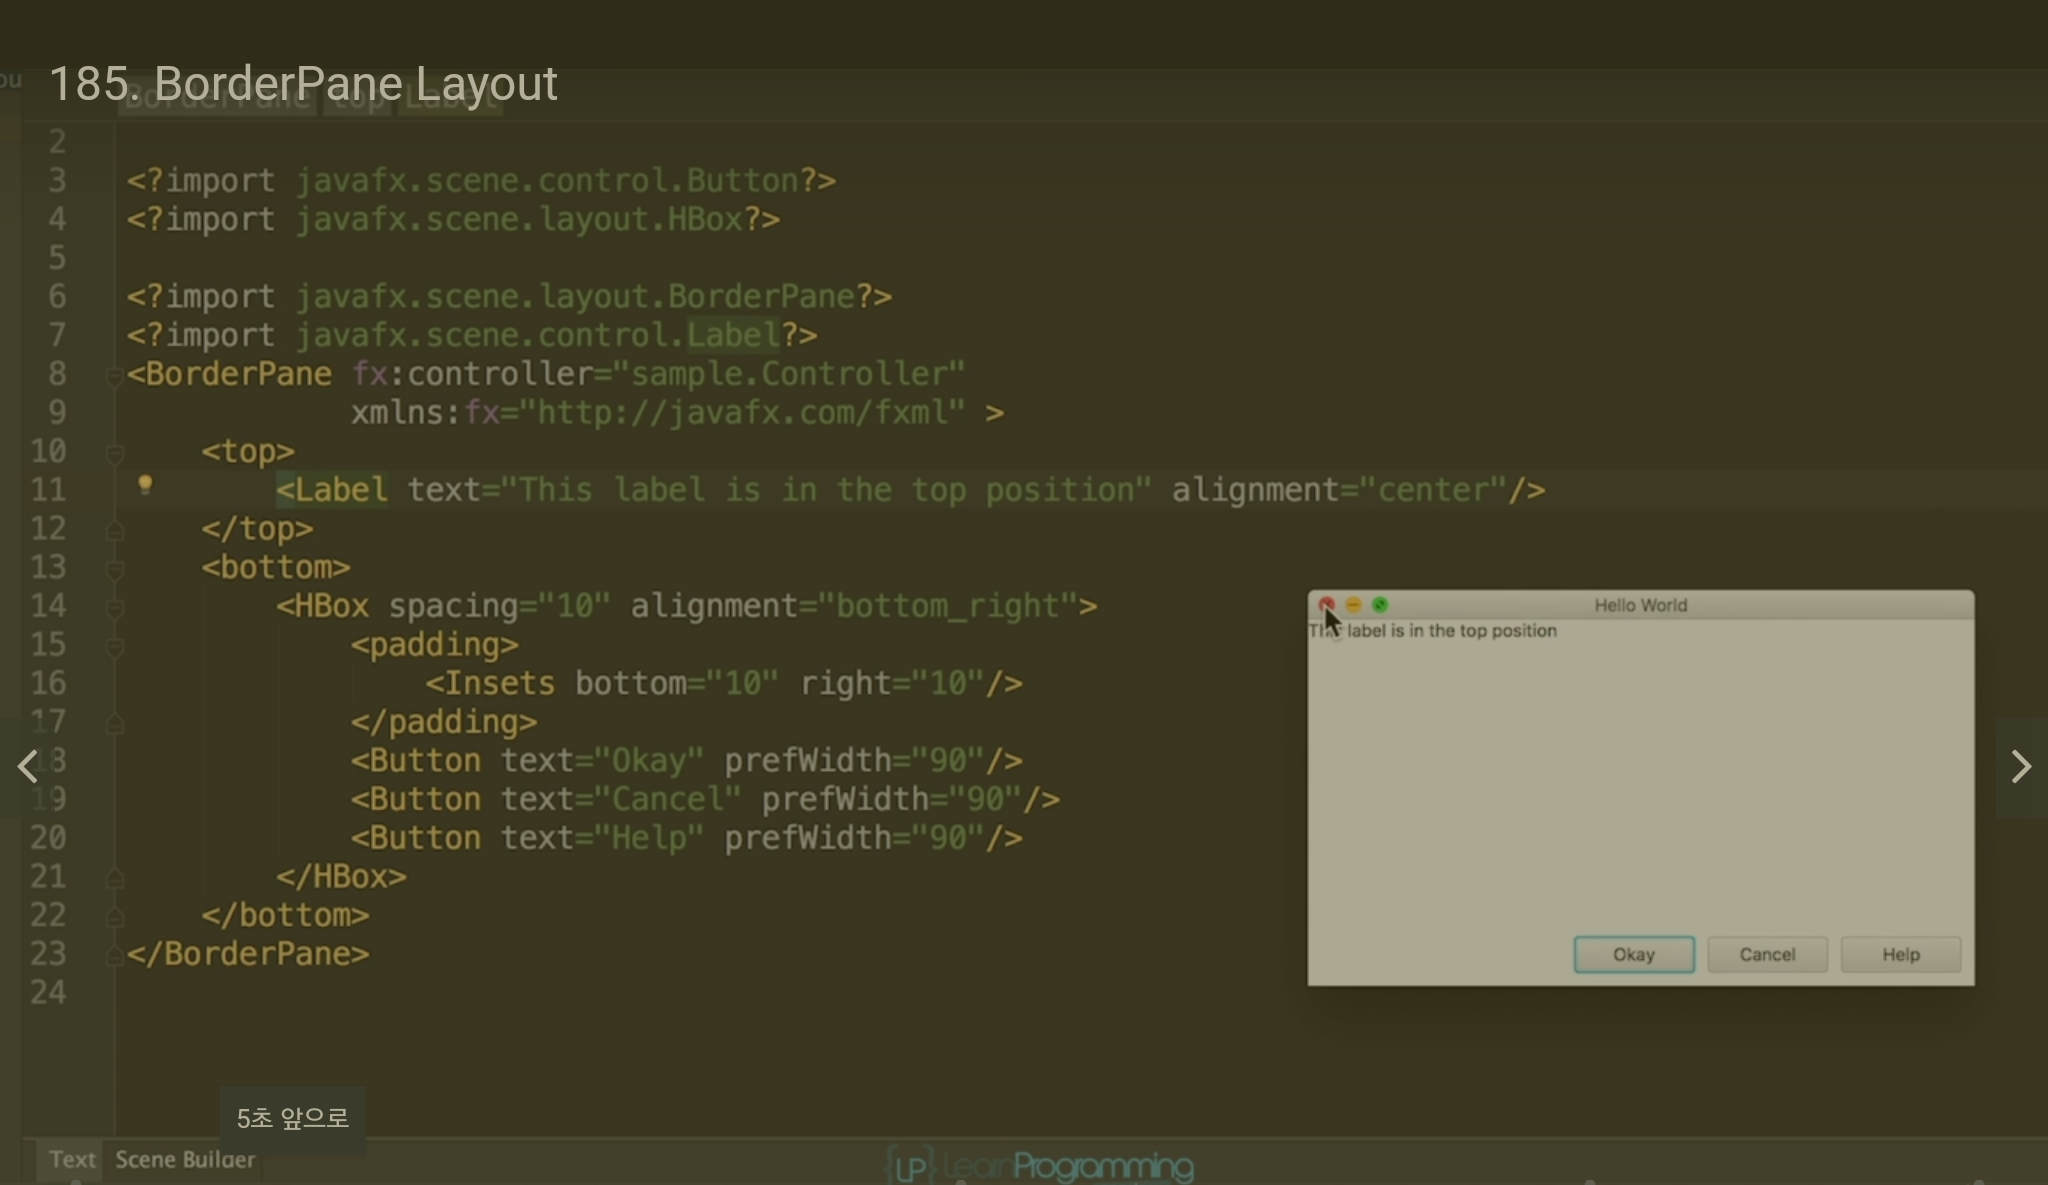Screen dimensions: 2048x1185
Task: Collapse the top tag fold on line 10
Action: point(114,453)
